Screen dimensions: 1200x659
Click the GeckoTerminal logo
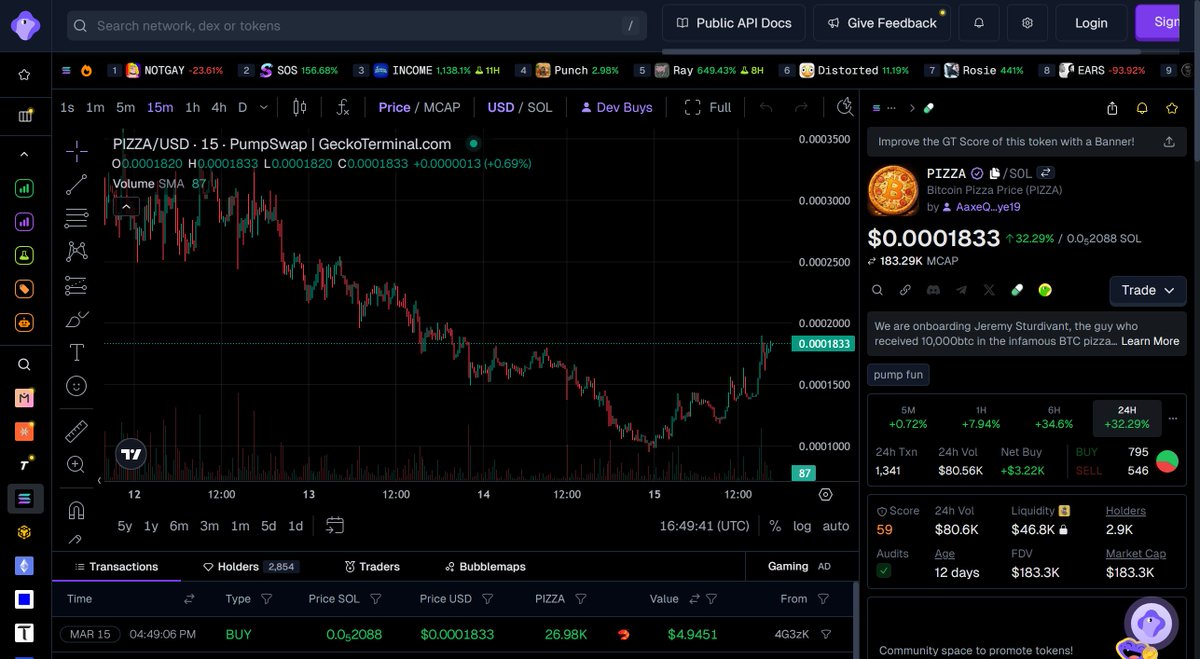click(25, 24)
